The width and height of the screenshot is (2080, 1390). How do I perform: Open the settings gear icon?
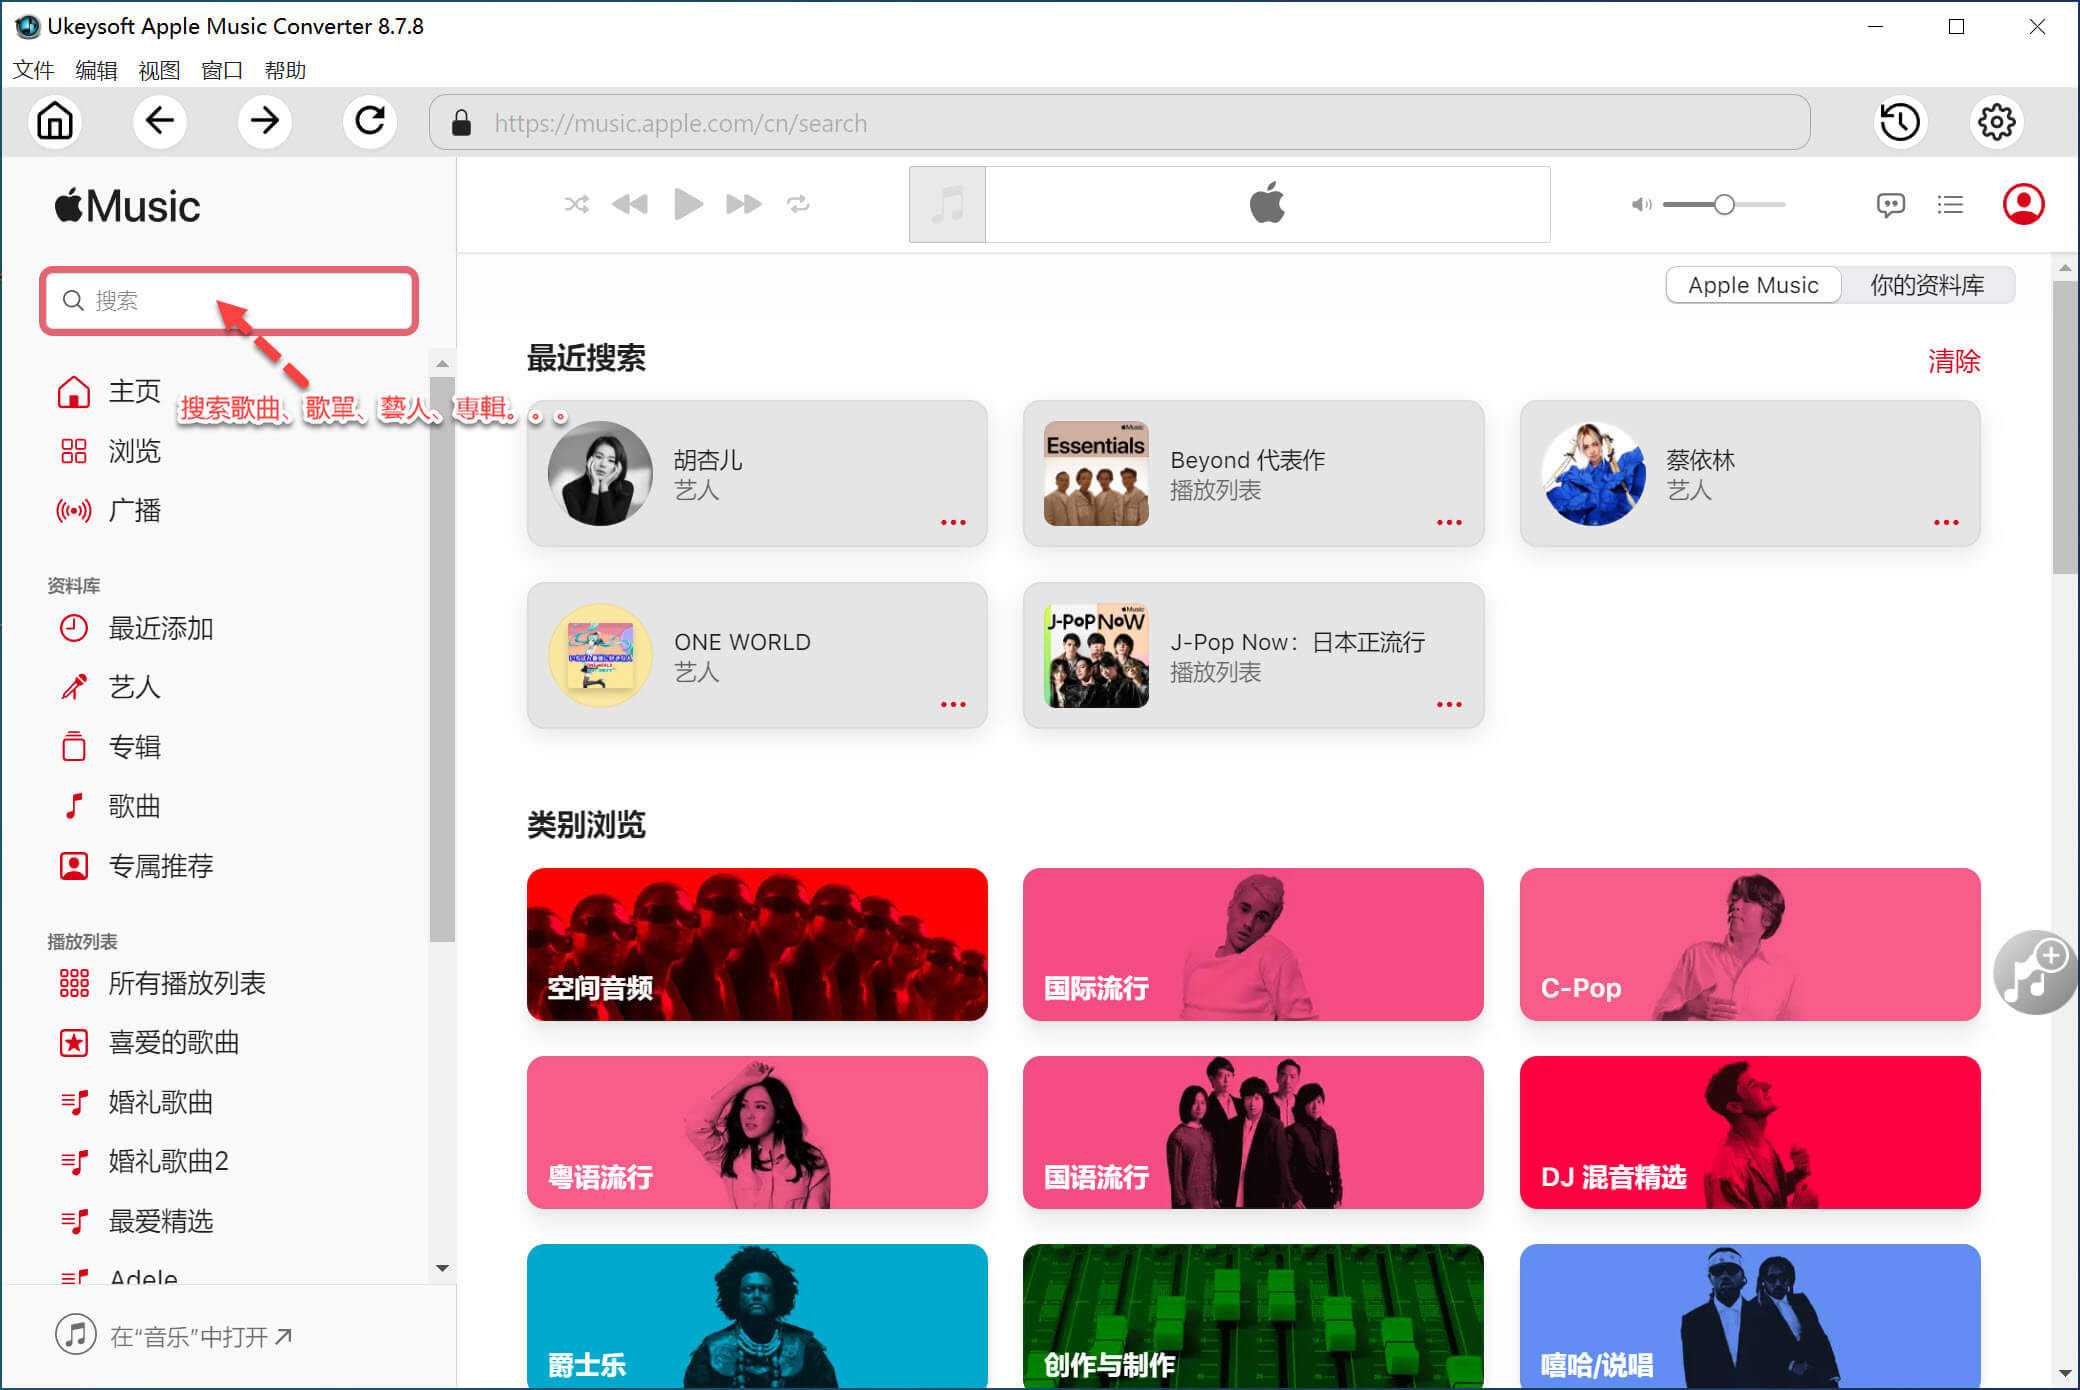pyautogui.click(x=1996, y=121)
